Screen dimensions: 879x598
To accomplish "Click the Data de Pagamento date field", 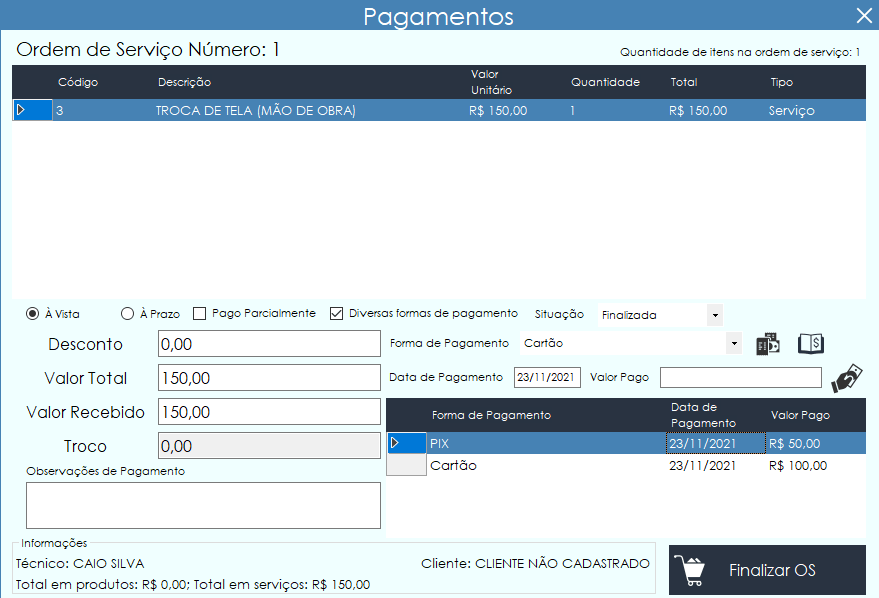I will click(547, 377).
